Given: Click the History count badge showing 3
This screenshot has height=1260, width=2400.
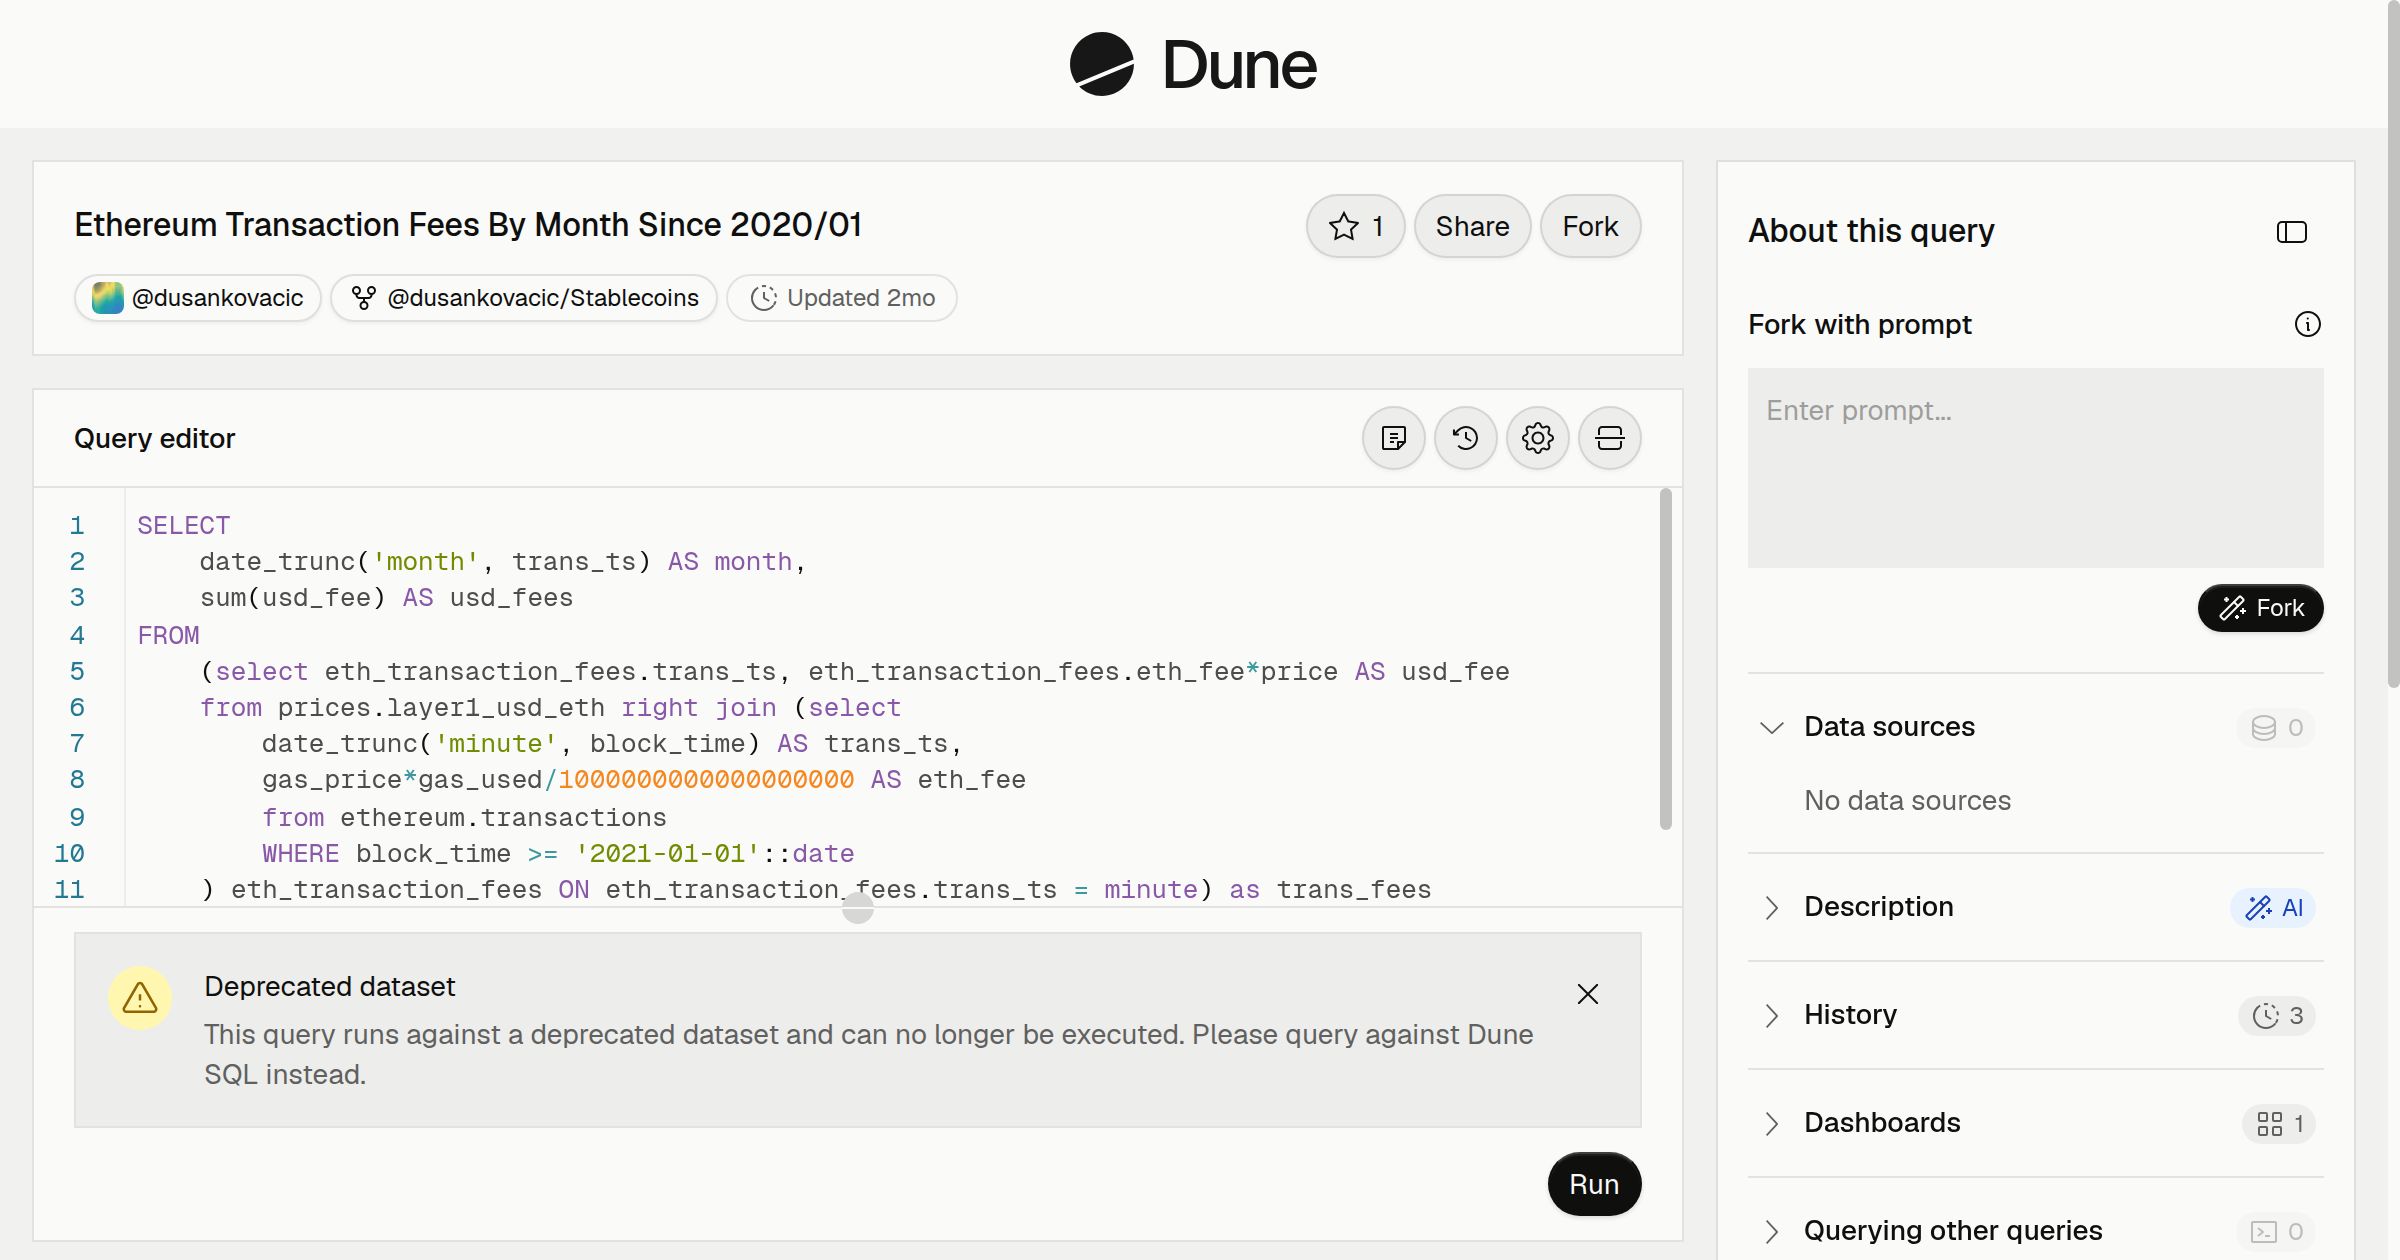Looking at the screenshot, I should (2277, 1015).
